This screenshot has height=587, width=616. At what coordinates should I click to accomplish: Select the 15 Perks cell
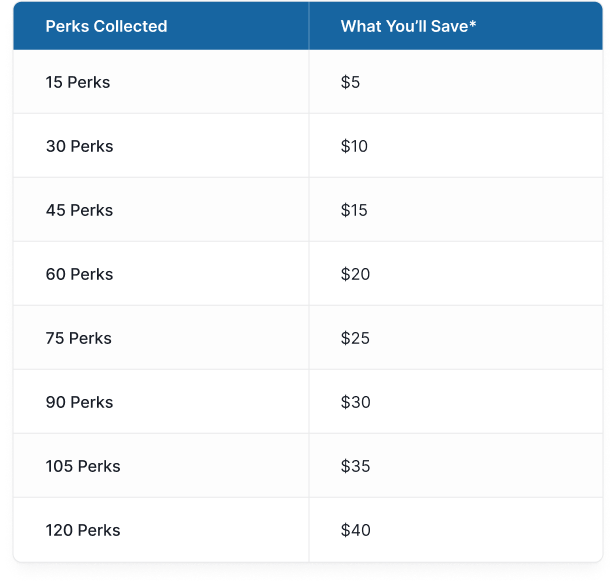78,82
